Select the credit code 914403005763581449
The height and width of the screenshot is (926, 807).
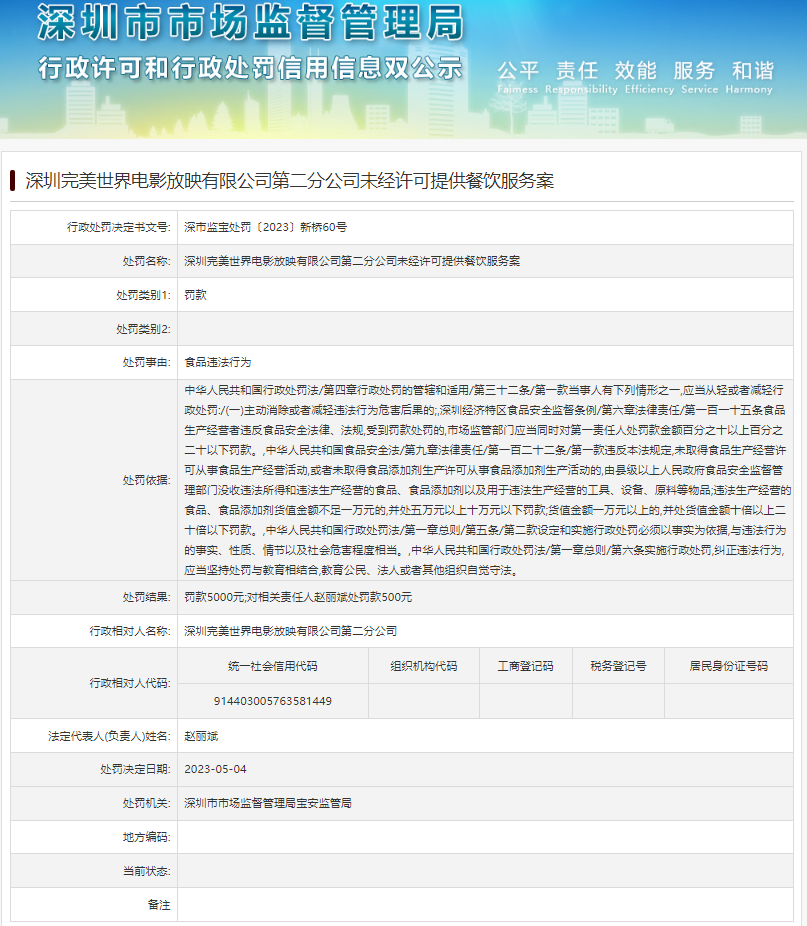coord(272,701)
